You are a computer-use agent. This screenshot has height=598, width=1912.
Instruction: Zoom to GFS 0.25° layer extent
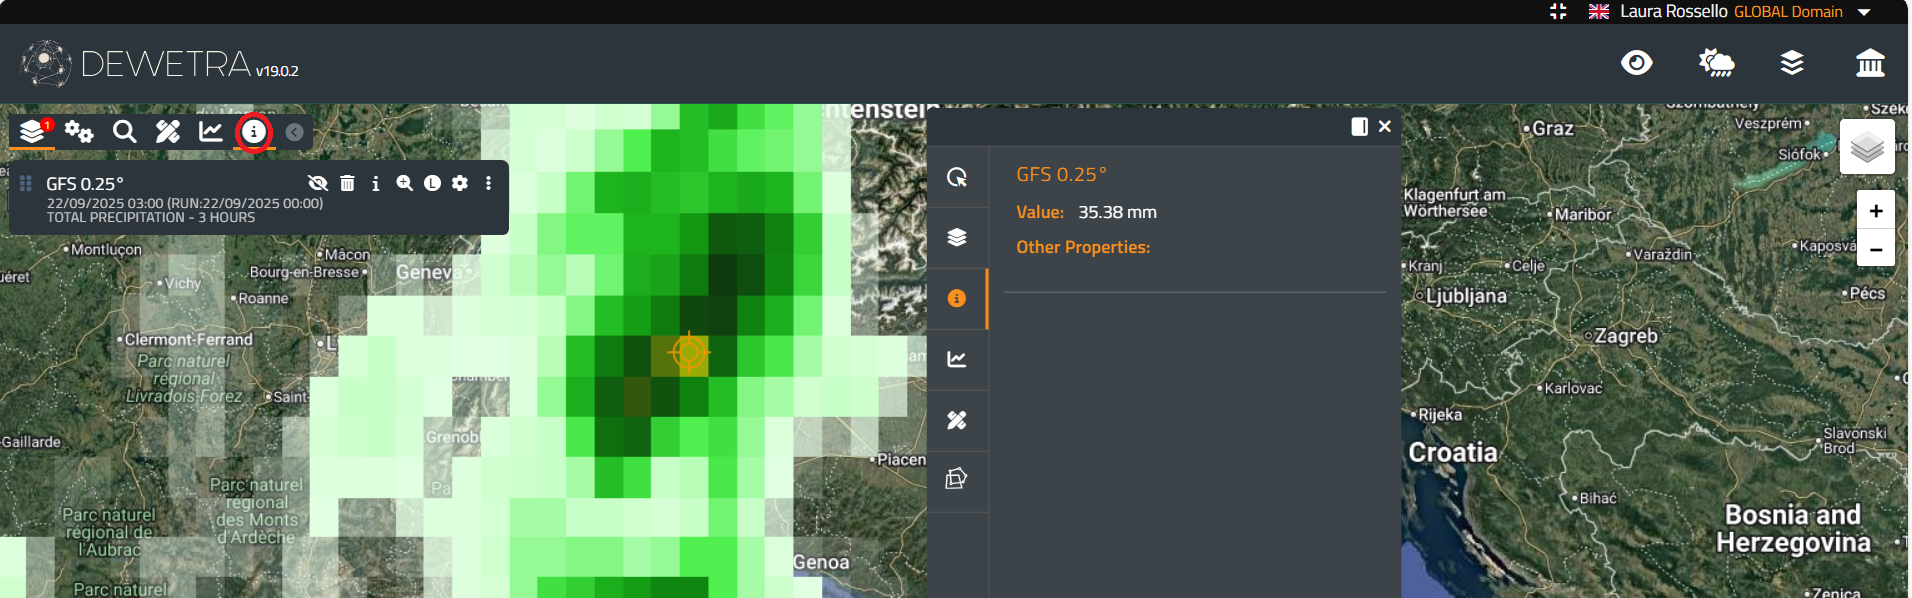(x=404, y=183)
